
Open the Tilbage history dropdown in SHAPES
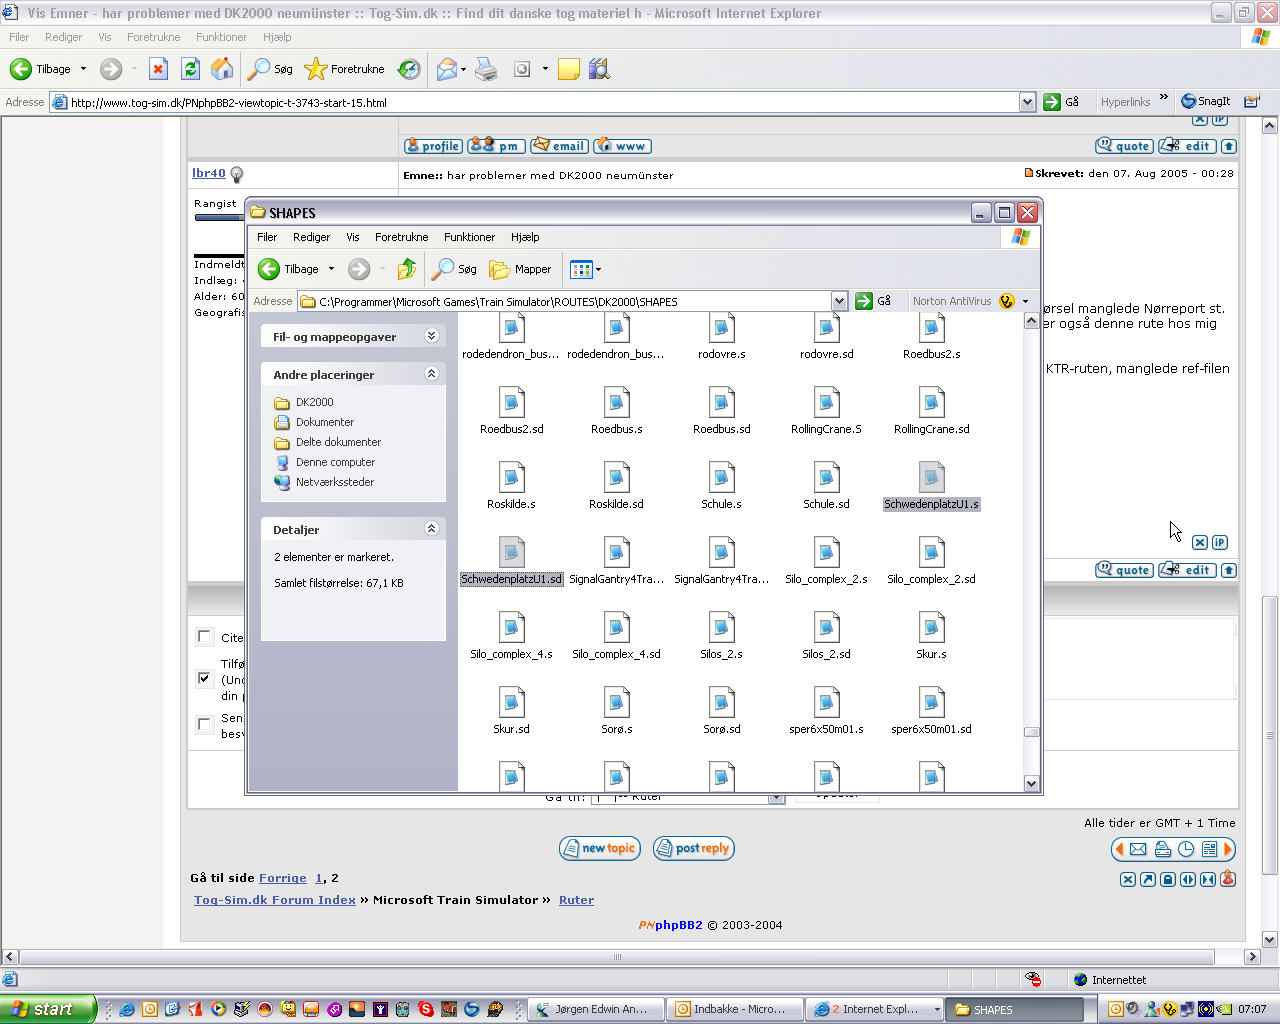[331, 269]
